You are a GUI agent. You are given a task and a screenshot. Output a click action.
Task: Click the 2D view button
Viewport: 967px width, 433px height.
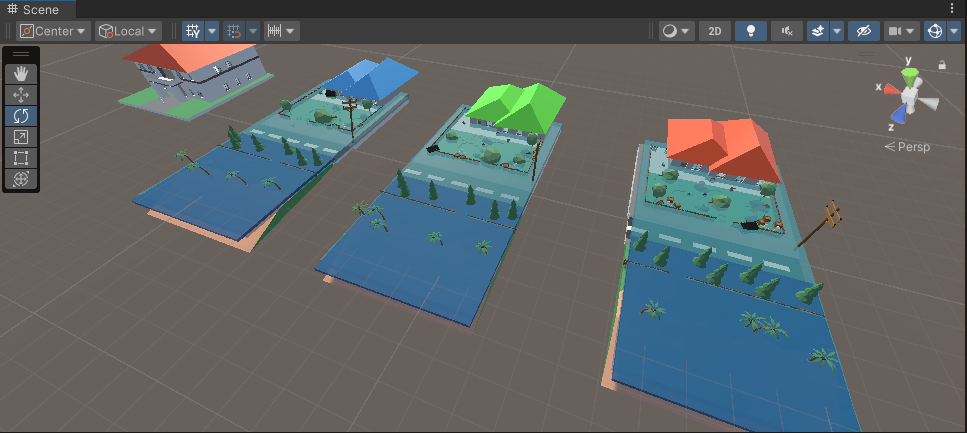point(714,31)
